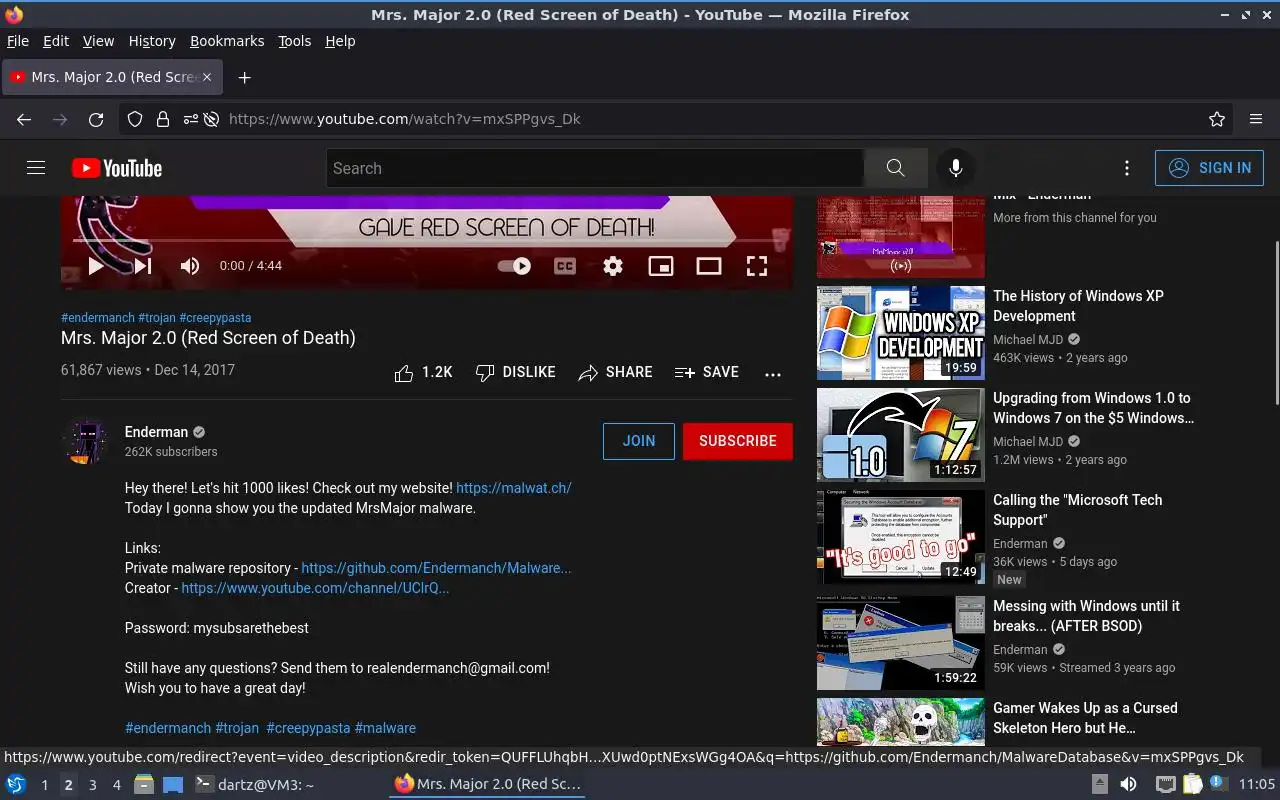Open Firefox View menu
The height and width of the screenshot is (800, 1280).
[98, 41]
